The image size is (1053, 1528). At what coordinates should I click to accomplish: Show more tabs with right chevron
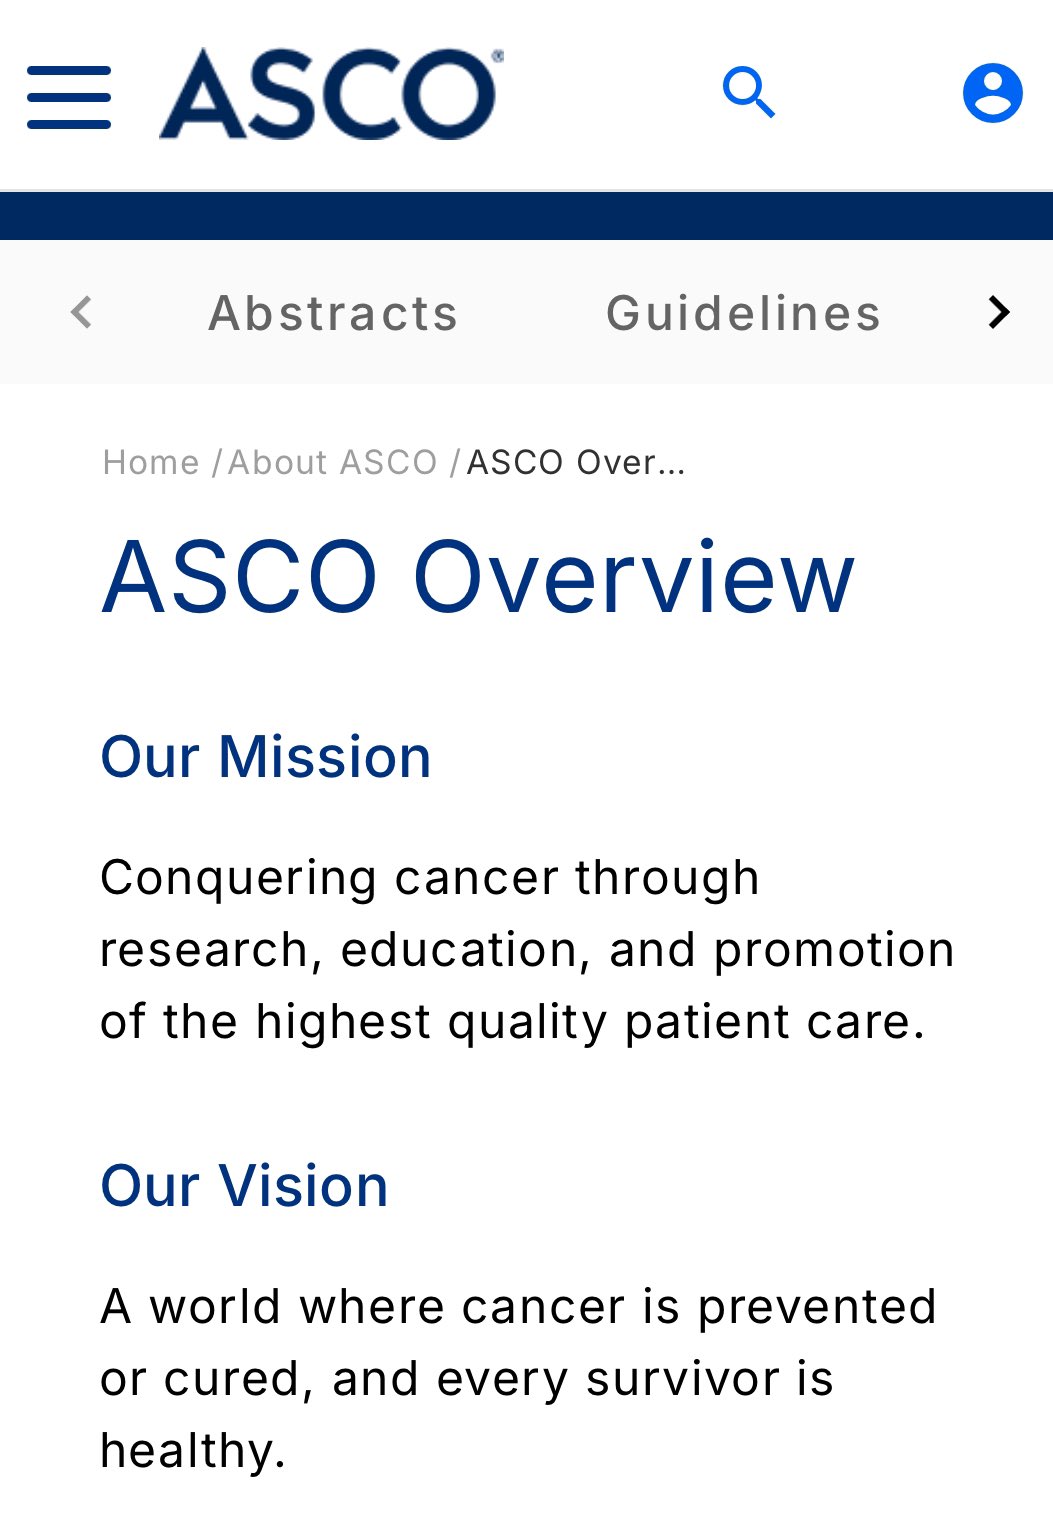[998, 312]
